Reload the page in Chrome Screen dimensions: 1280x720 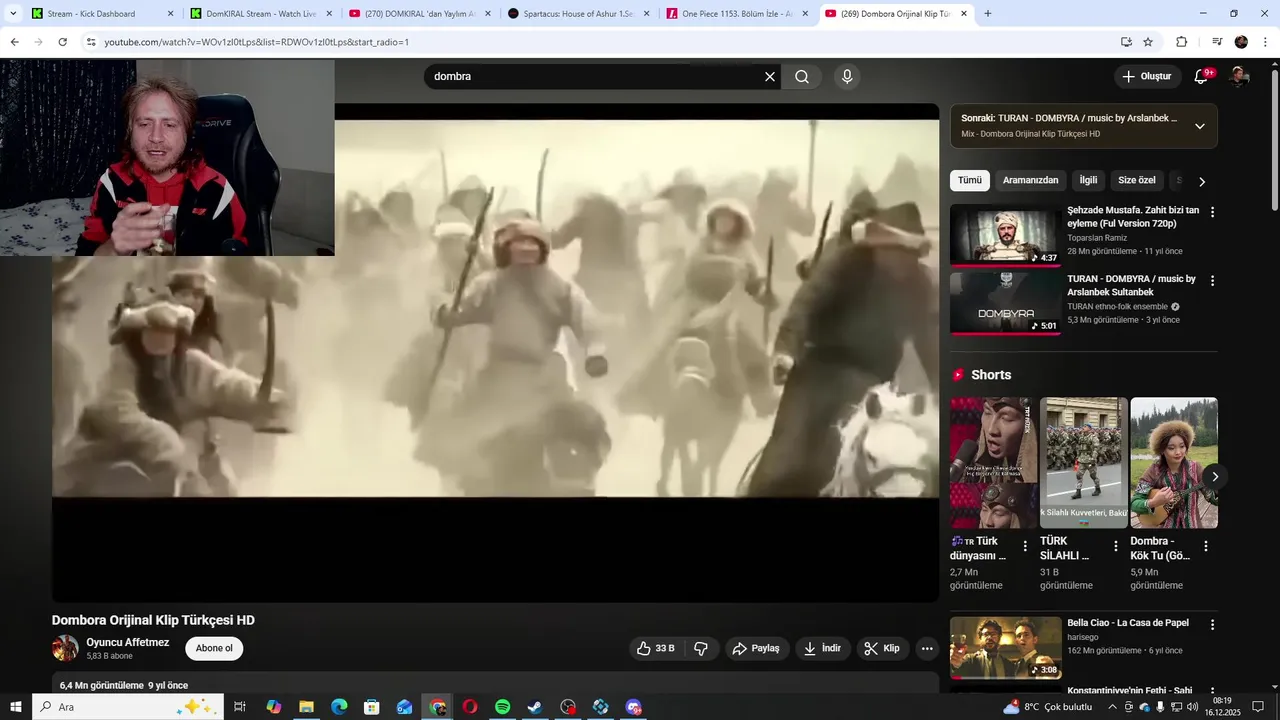(62, 42)
